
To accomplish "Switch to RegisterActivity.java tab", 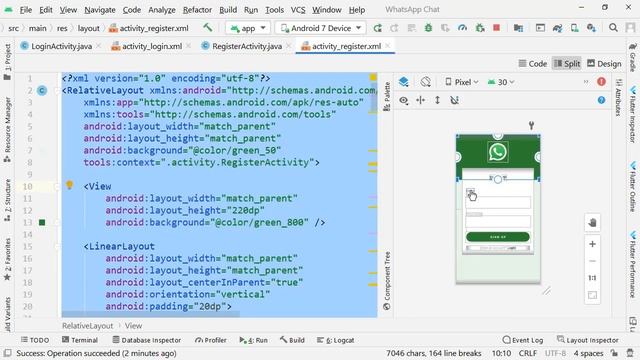I will pyautogui.click(x=247, y=46).
